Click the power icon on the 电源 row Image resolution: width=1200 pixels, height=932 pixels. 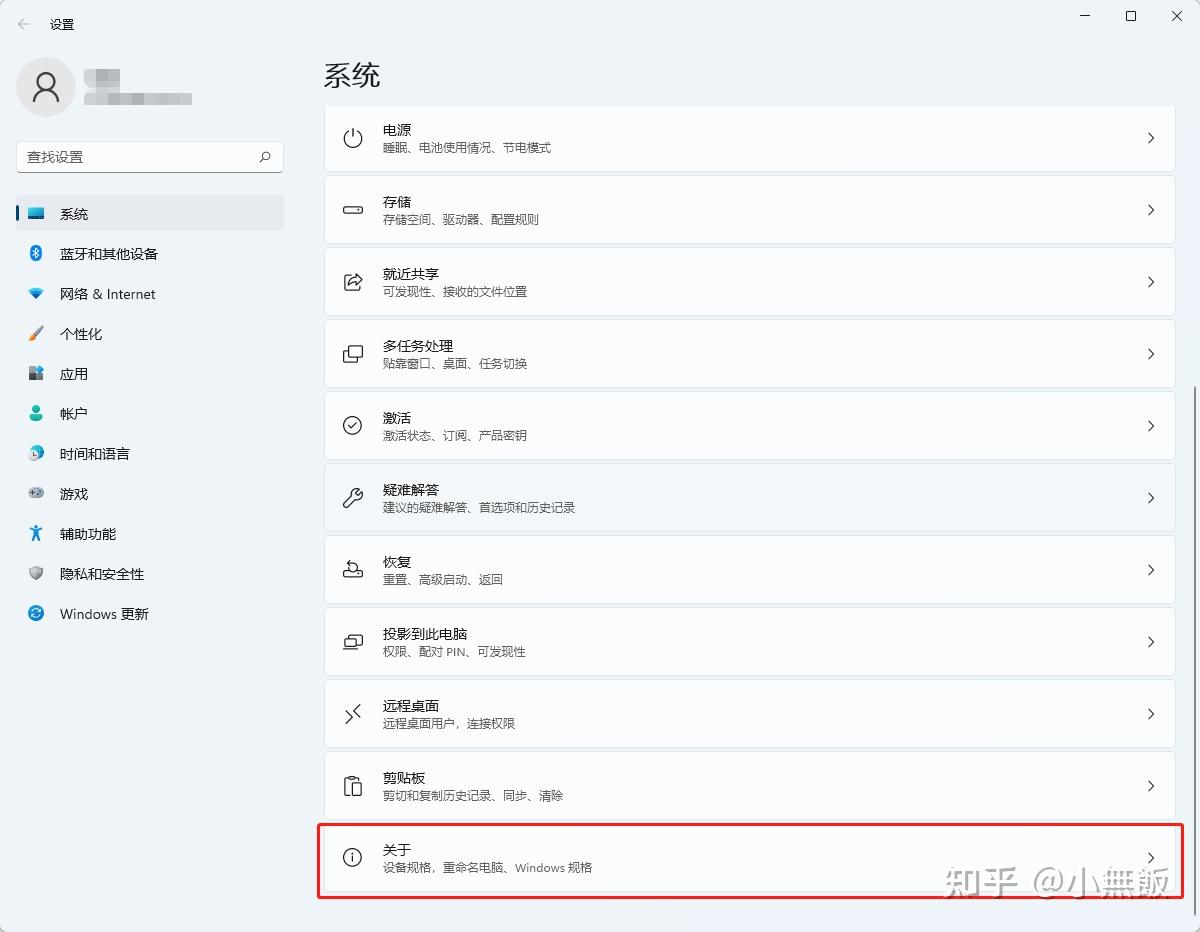pos(352,138)
